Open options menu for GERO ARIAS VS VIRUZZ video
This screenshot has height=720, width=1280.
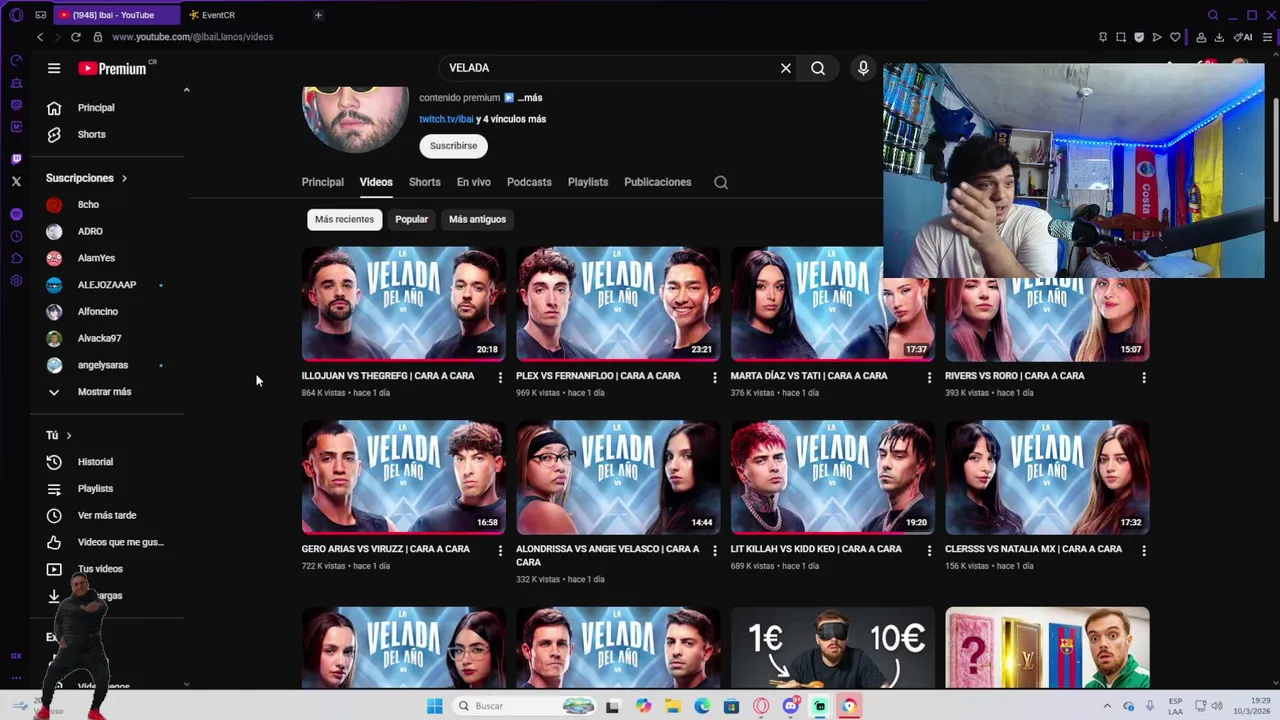point(500,550)
